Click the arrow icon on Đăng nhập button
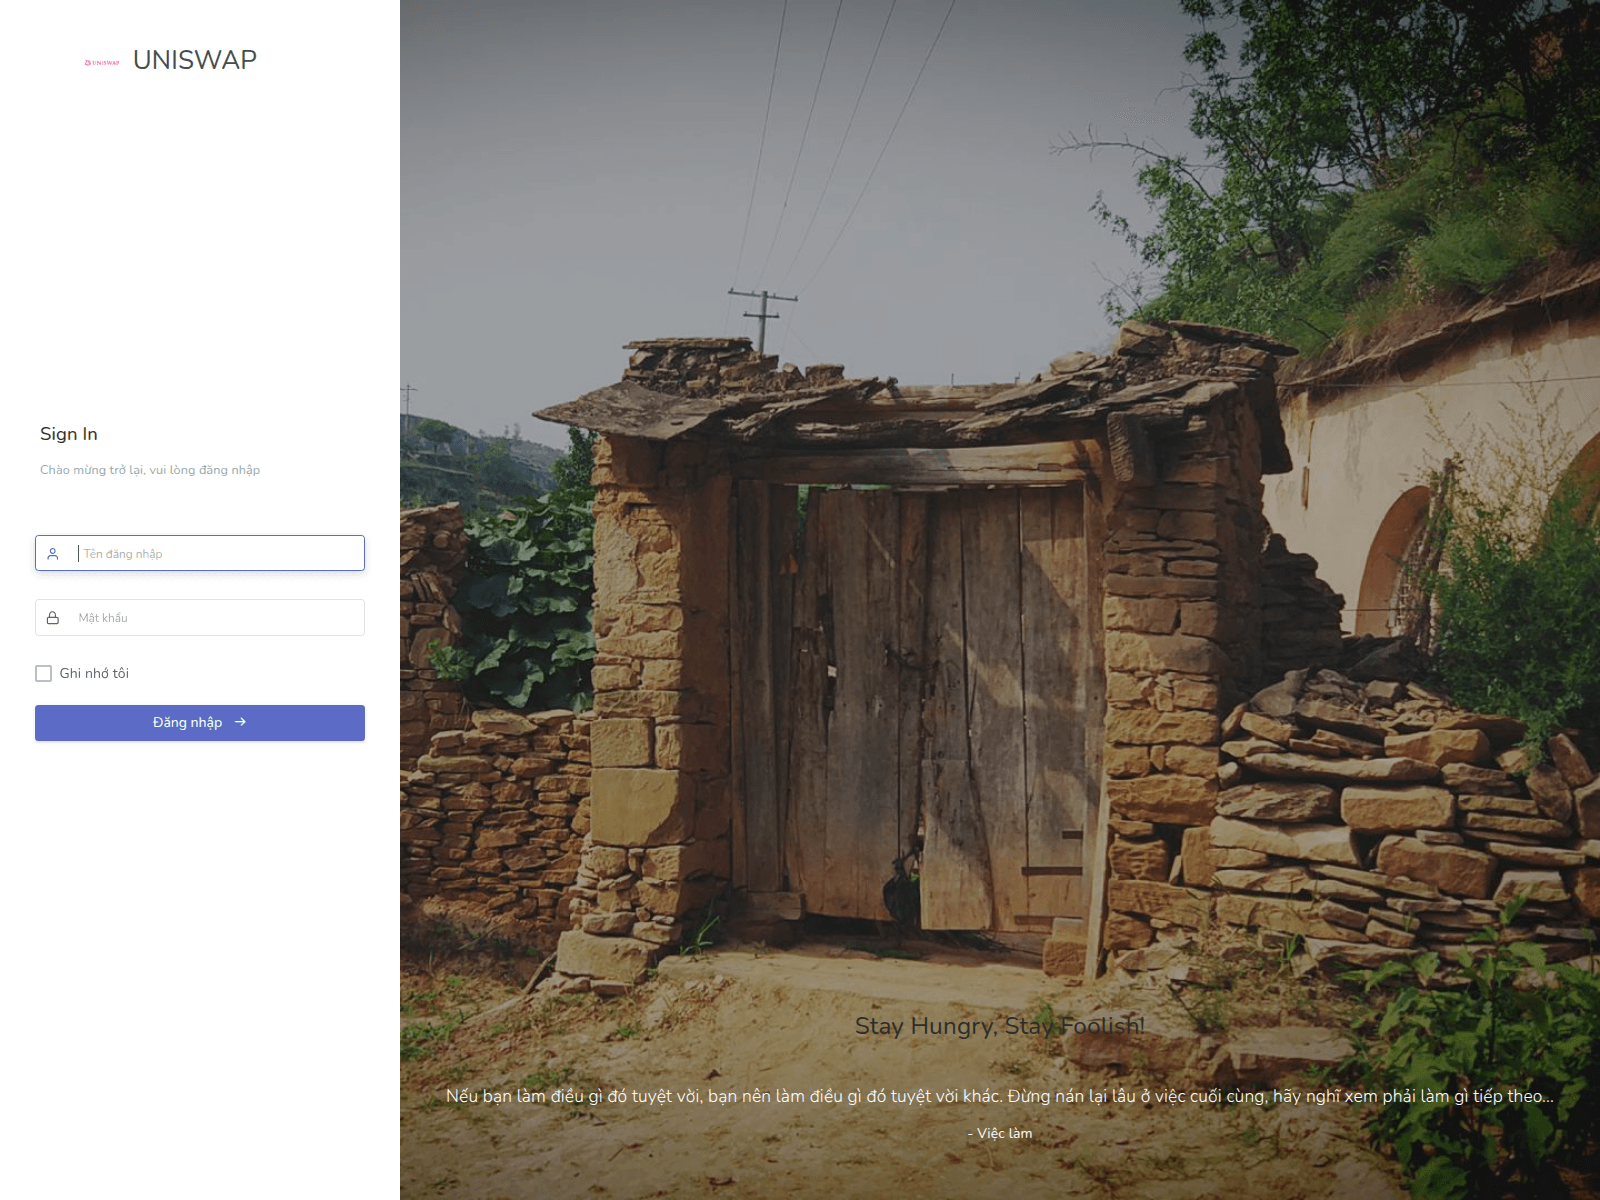Screen dimensions: 1600x1200 click(x=240, y=722)
